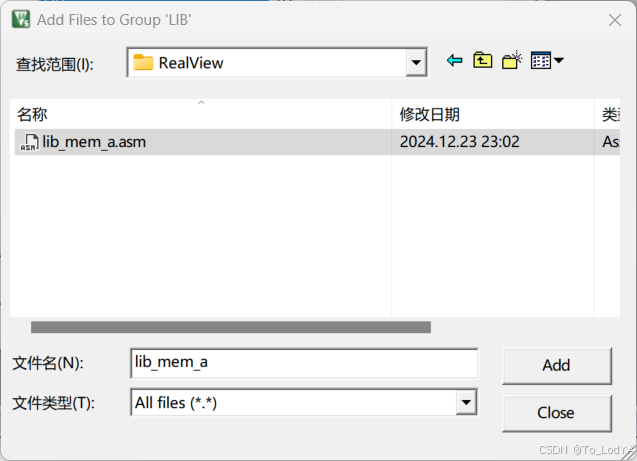
Task: Click the horizontal scrollbar in file list
Action: (x=231, y=327)
